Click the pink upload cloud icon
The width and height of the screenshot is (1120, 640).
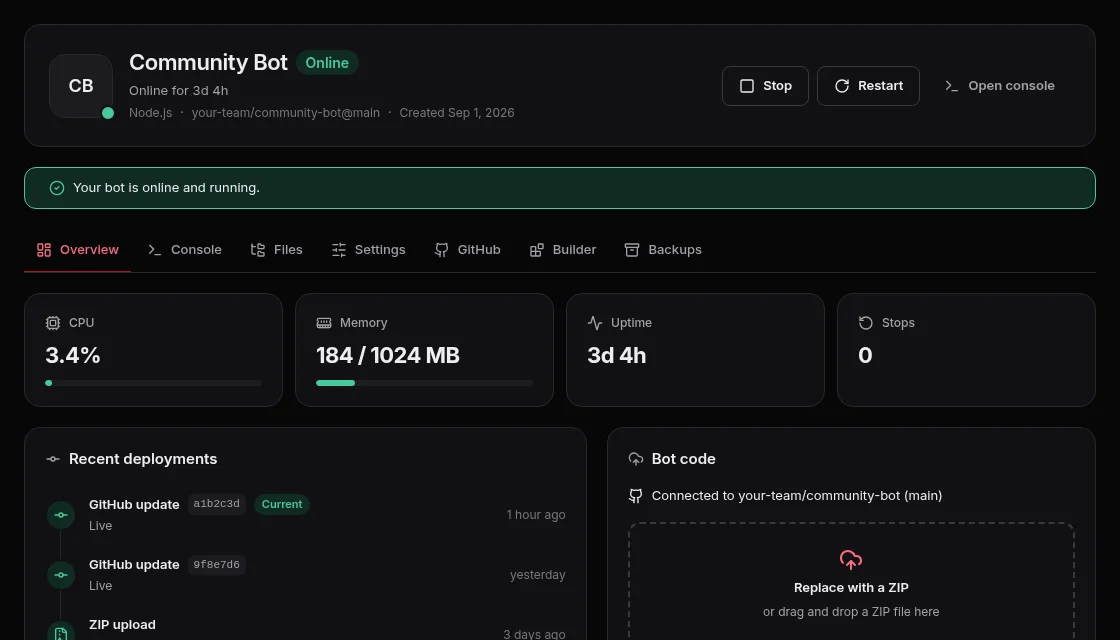coord(851,560)
